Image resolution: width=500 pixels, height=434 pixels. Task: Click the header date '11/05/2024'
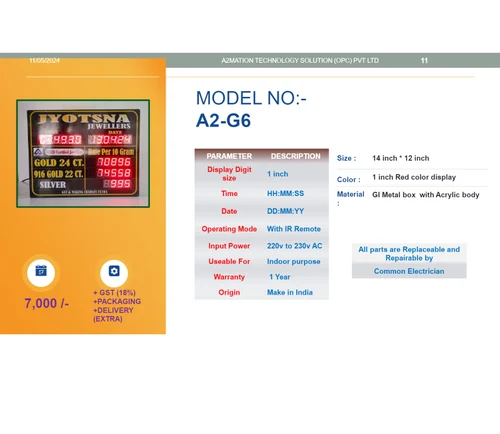coord(44,61)
